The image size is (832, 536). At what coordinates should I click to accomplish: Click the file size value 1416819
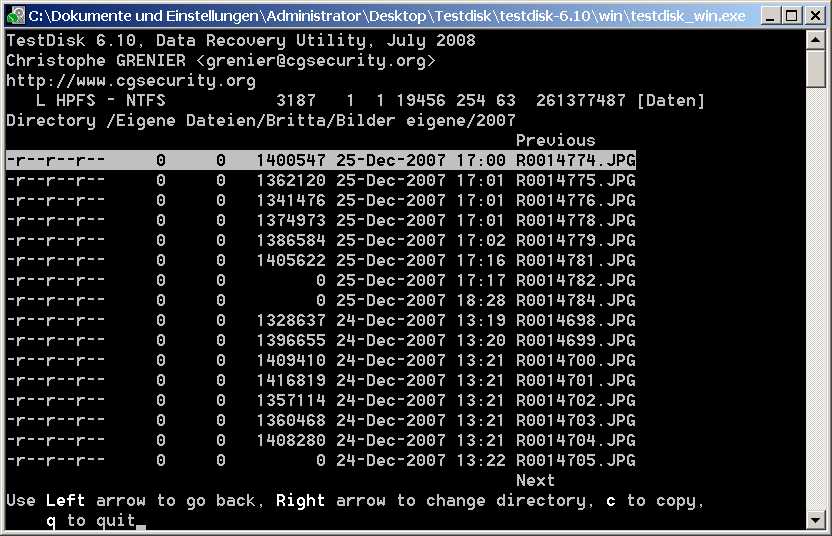291,381
